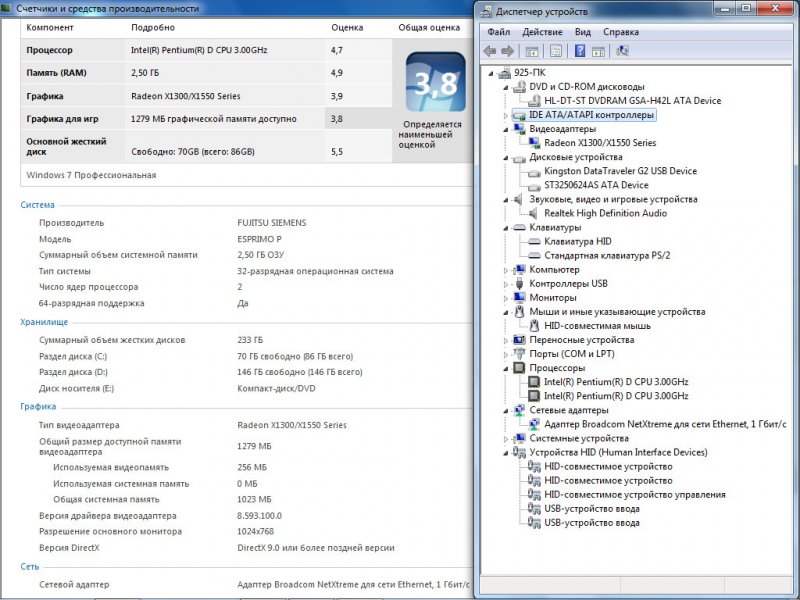
Task: Expand the Мониторы tree node
Action: (x=505, y=298)
